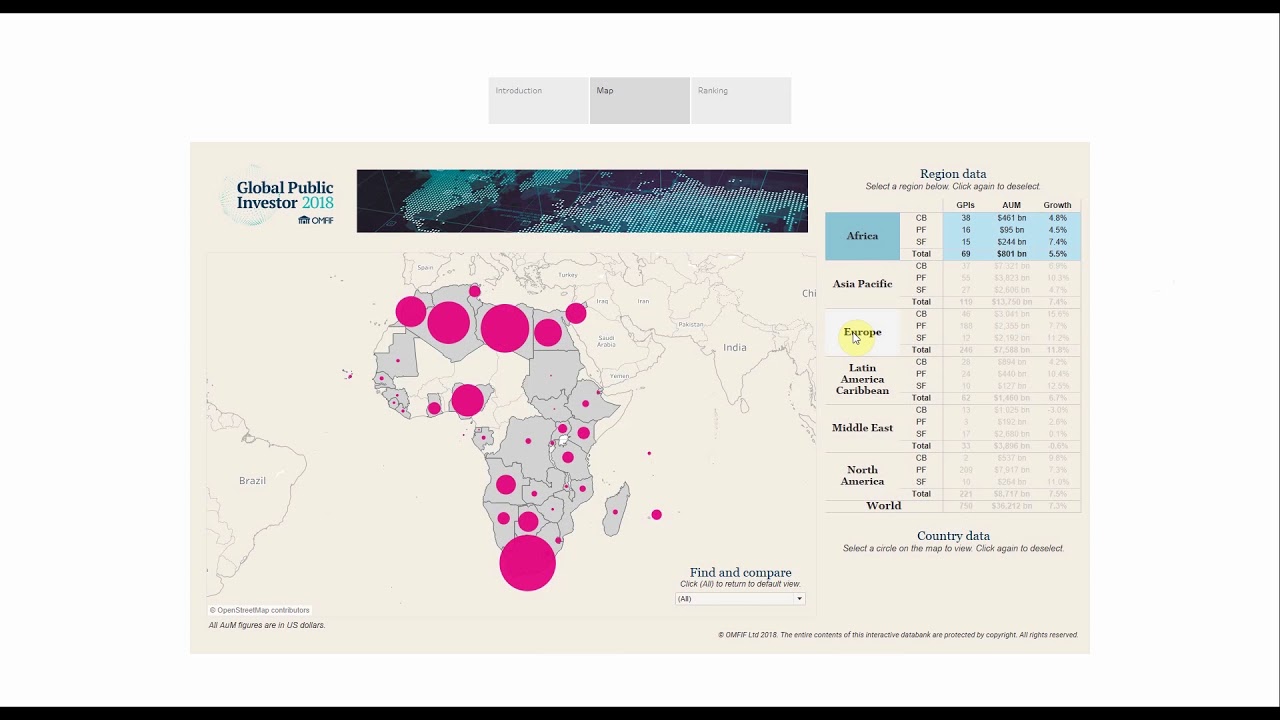Select the Asia Pacific region
1280x720 pixels.
[862, 284]
